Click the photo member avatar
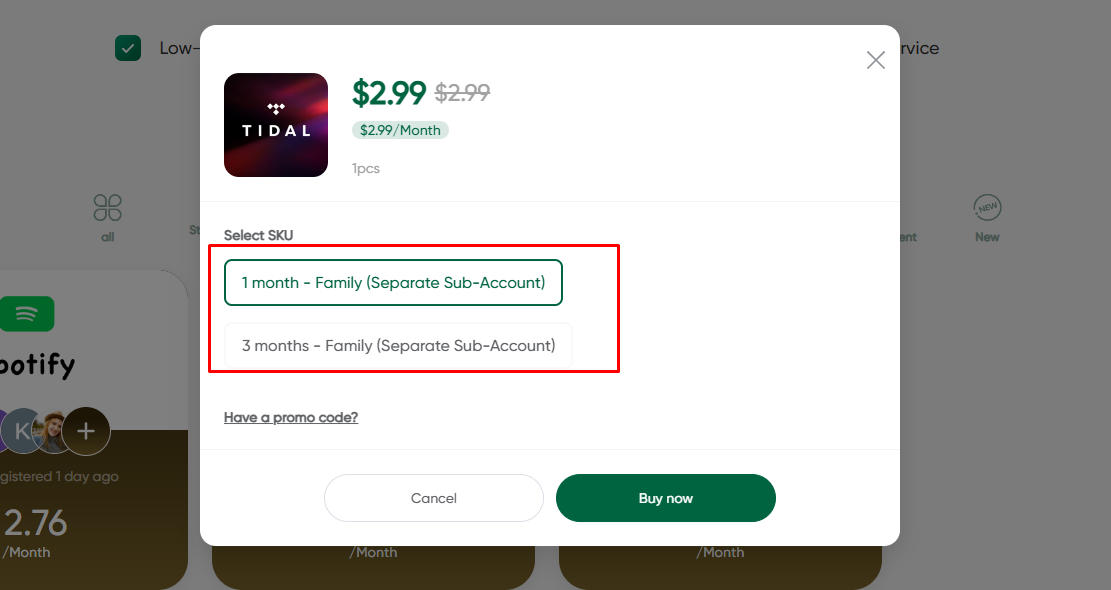The width and height of the screenshot is (1111, 590). 52,431
